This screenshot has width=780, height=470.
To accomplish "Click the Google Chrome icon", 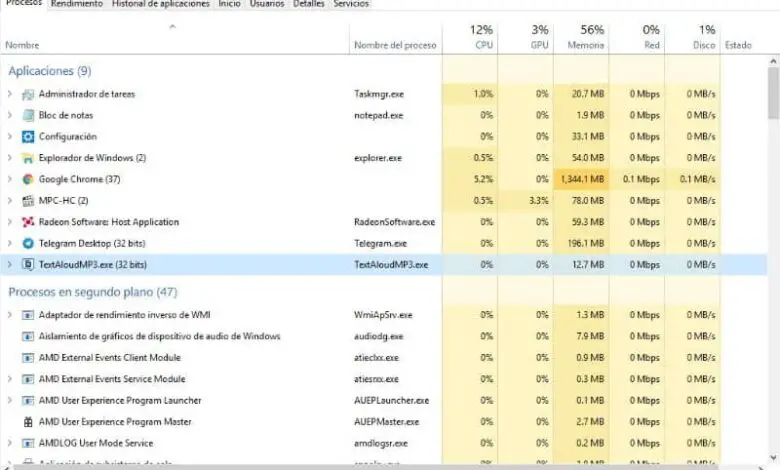I will (x=28, y=180).
